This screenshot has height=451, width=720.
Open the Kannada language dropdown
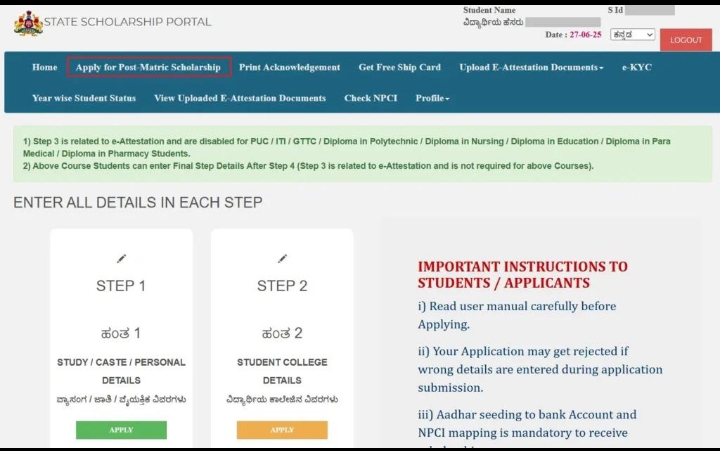click(632, 35)
